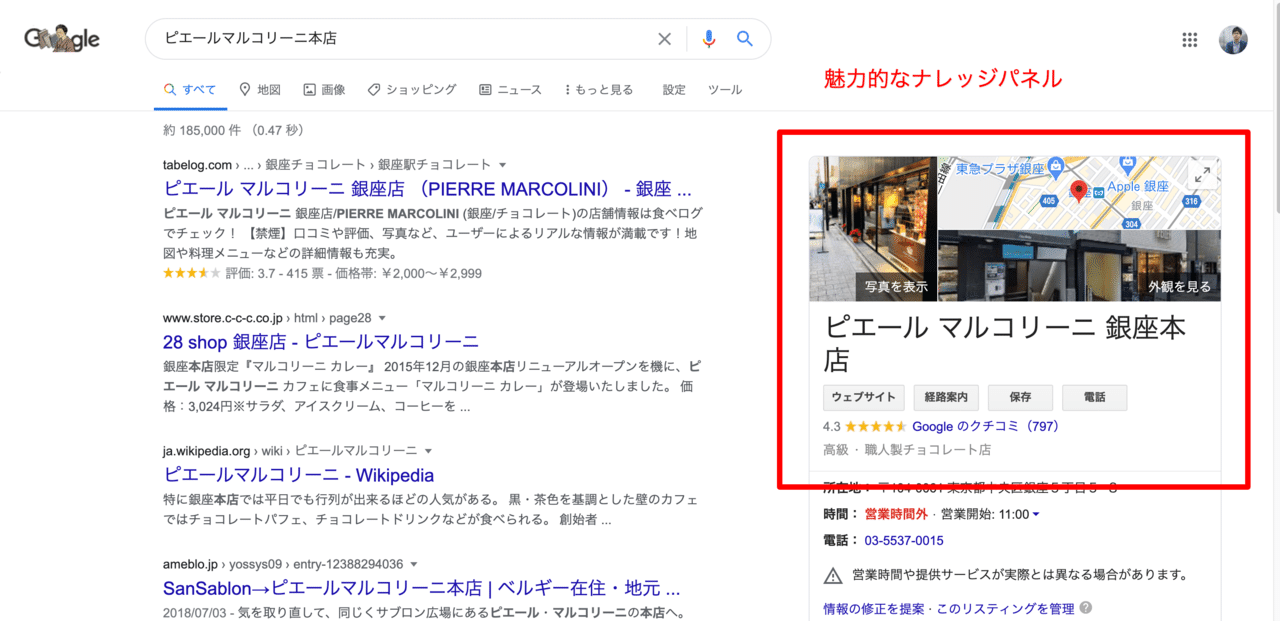
Task: Open 外観を見る street view thumbnail
Action: point(1080,266)
